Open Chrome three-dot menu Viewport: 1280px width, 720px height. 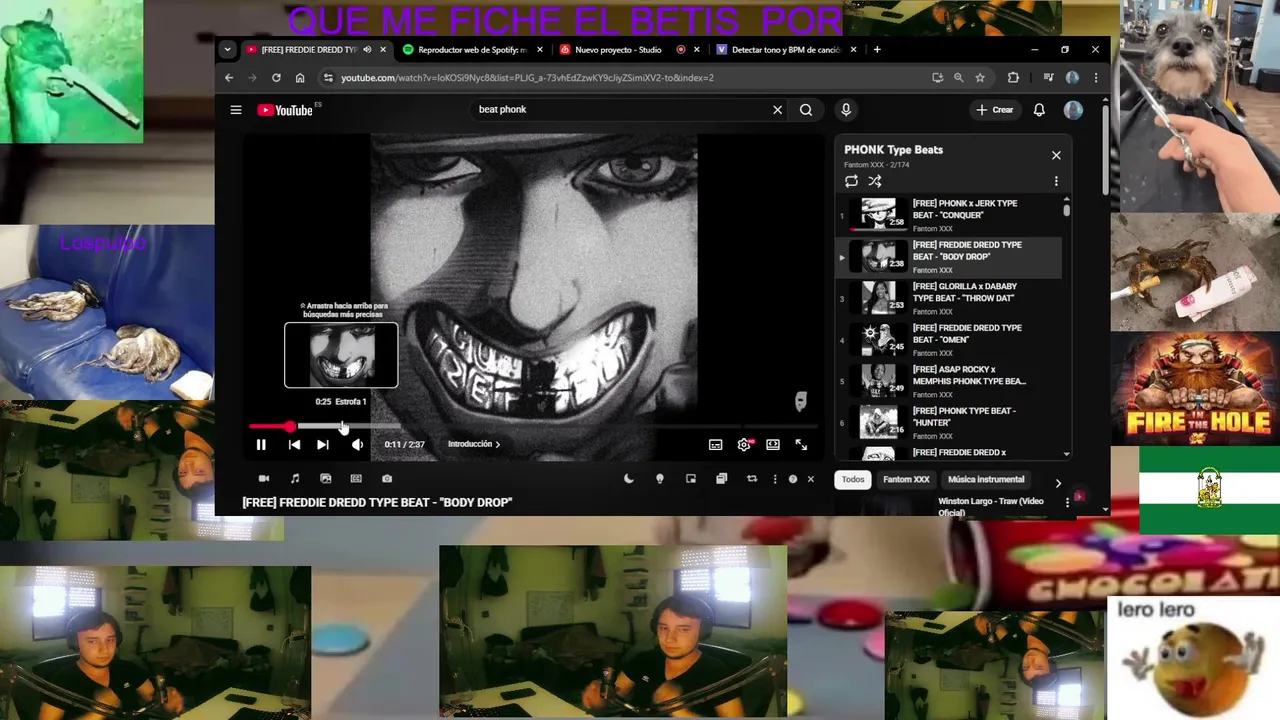pyautogui.click(x=1096, y=78)
